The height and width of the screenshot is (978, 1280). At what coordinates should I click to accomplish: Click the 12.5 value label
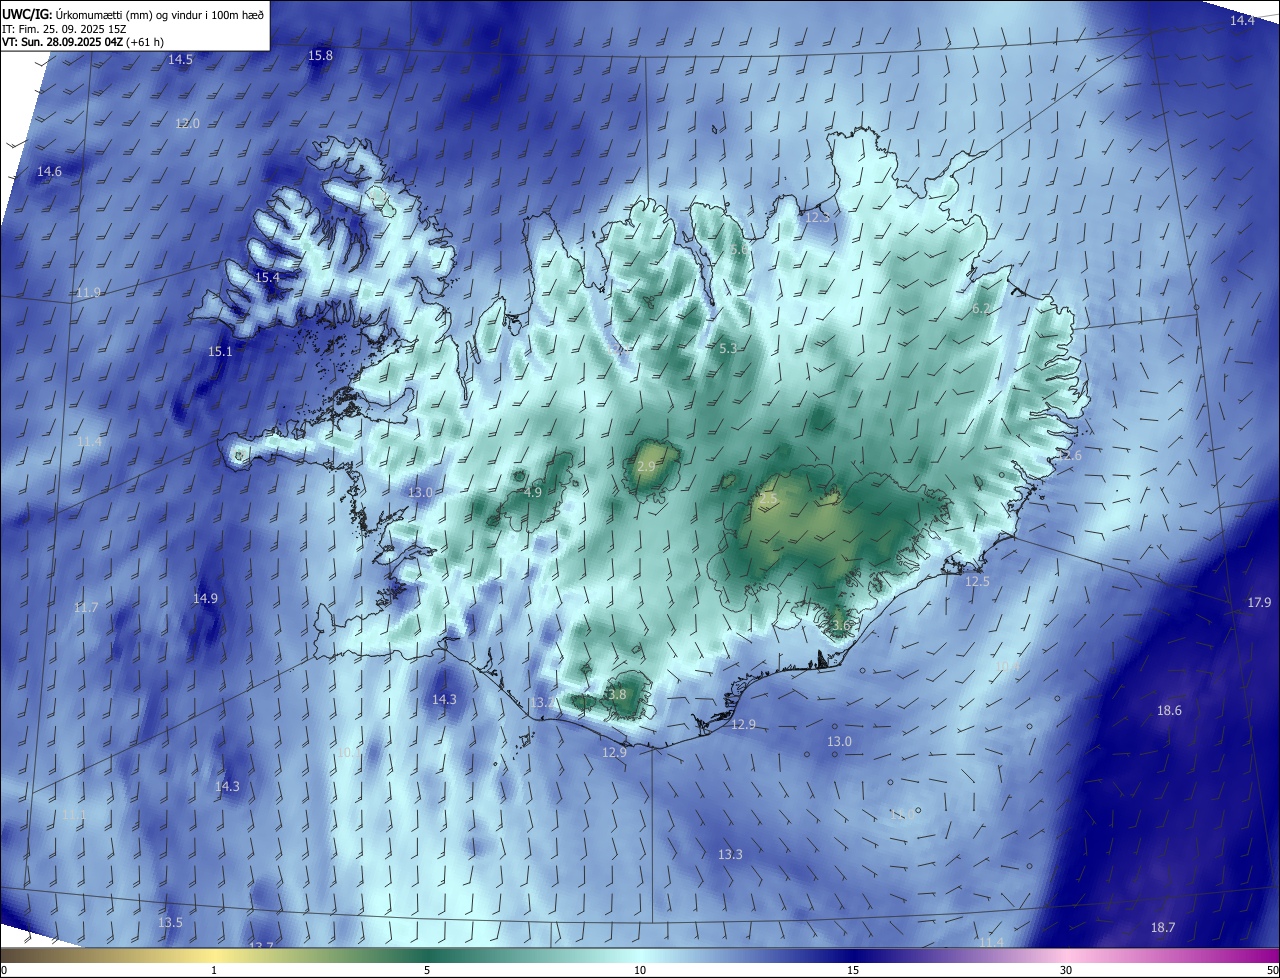[x=977, y=582]
